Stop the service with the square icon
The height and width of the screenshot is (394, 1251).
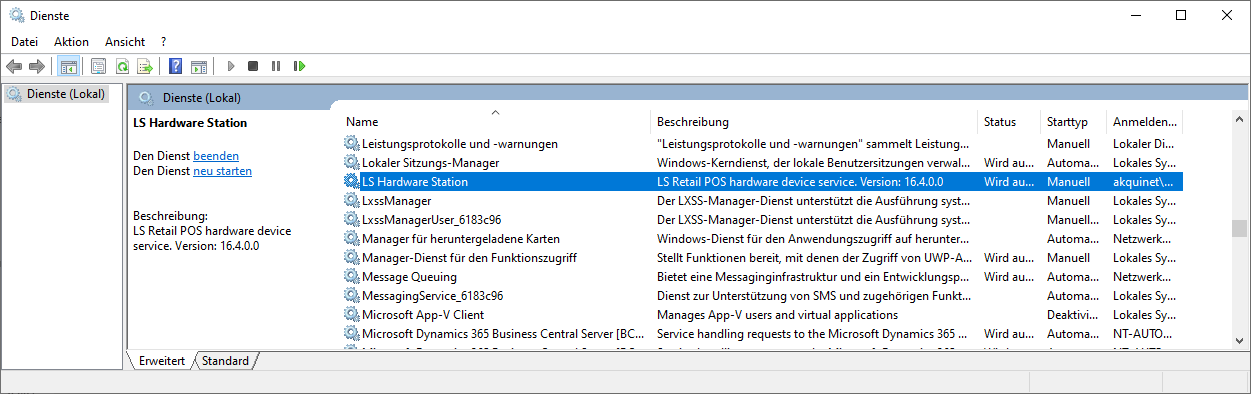[x=253, y=66]
